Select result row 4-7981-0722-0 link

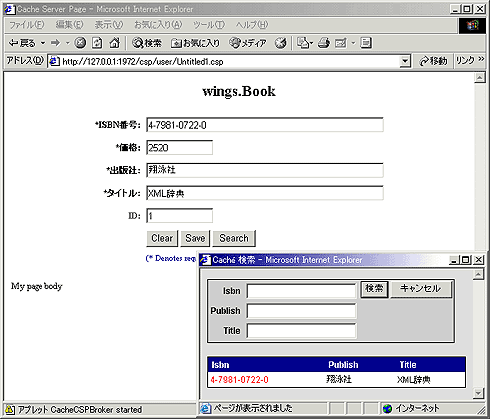click(x=239, y=380)
